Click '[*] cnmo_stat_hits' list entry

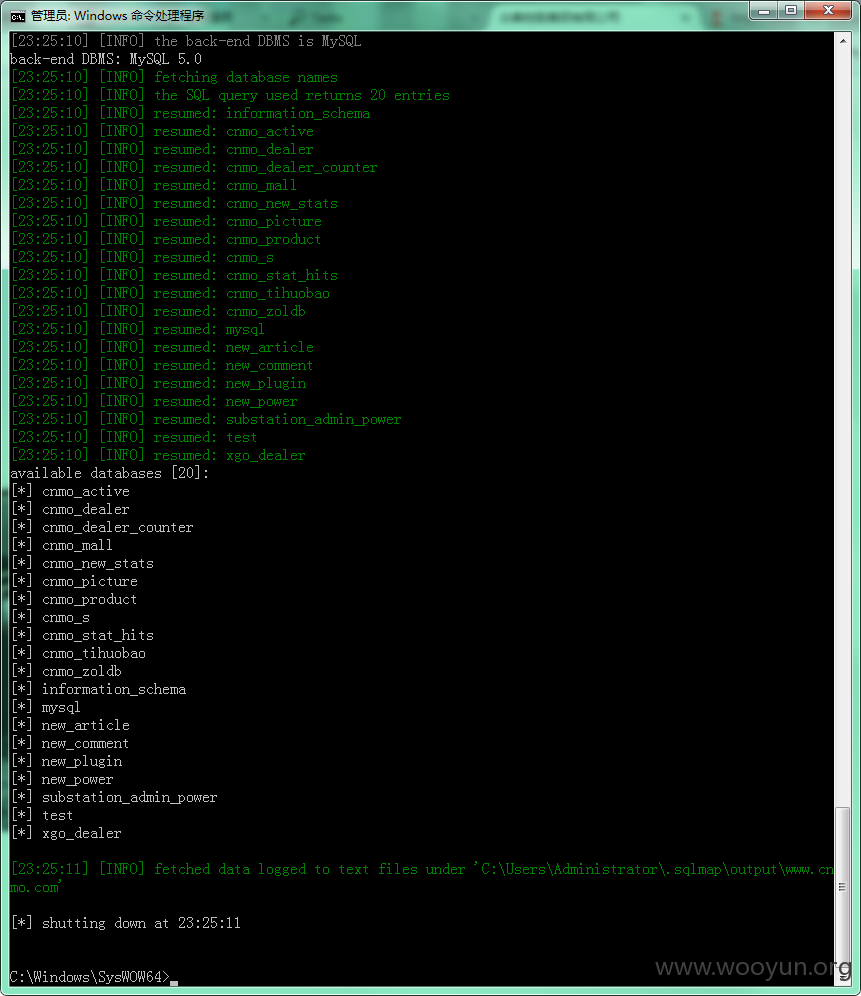[x=83, y=635]
